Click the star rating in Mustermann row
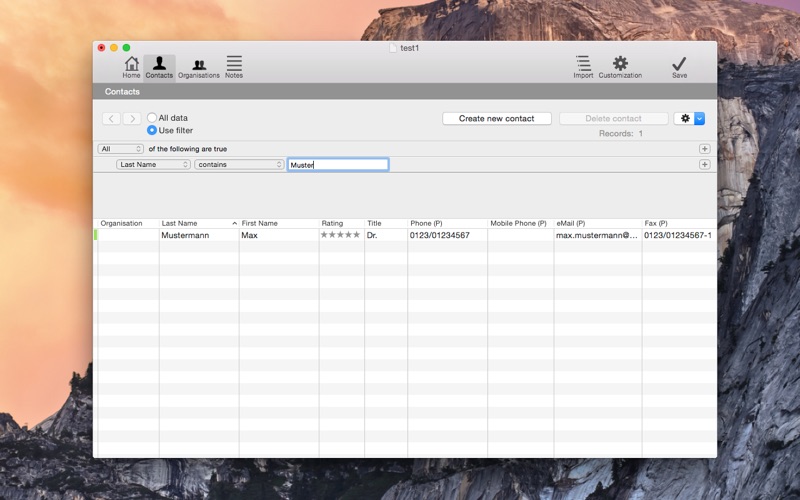 340,235
